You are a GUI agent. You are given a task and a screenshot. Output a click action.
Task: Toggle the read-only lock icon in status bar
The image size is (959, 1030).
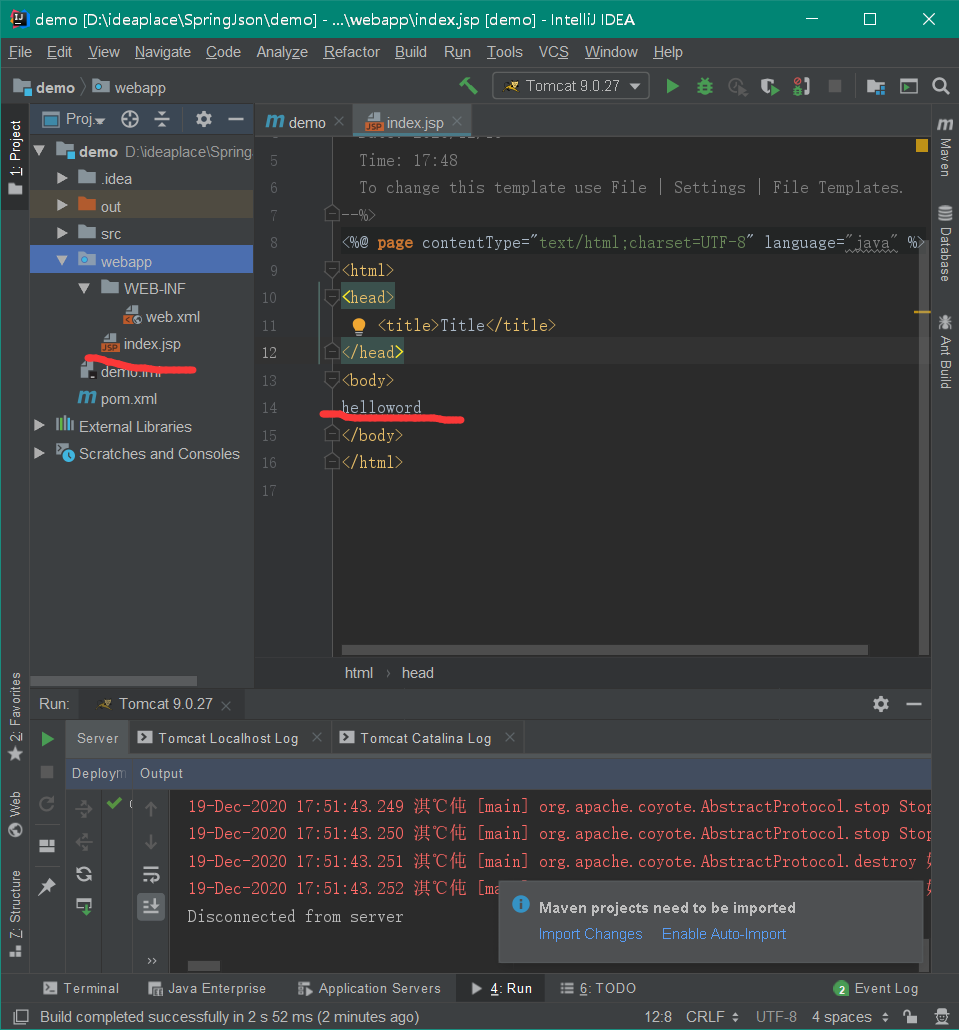[910, 1017]
